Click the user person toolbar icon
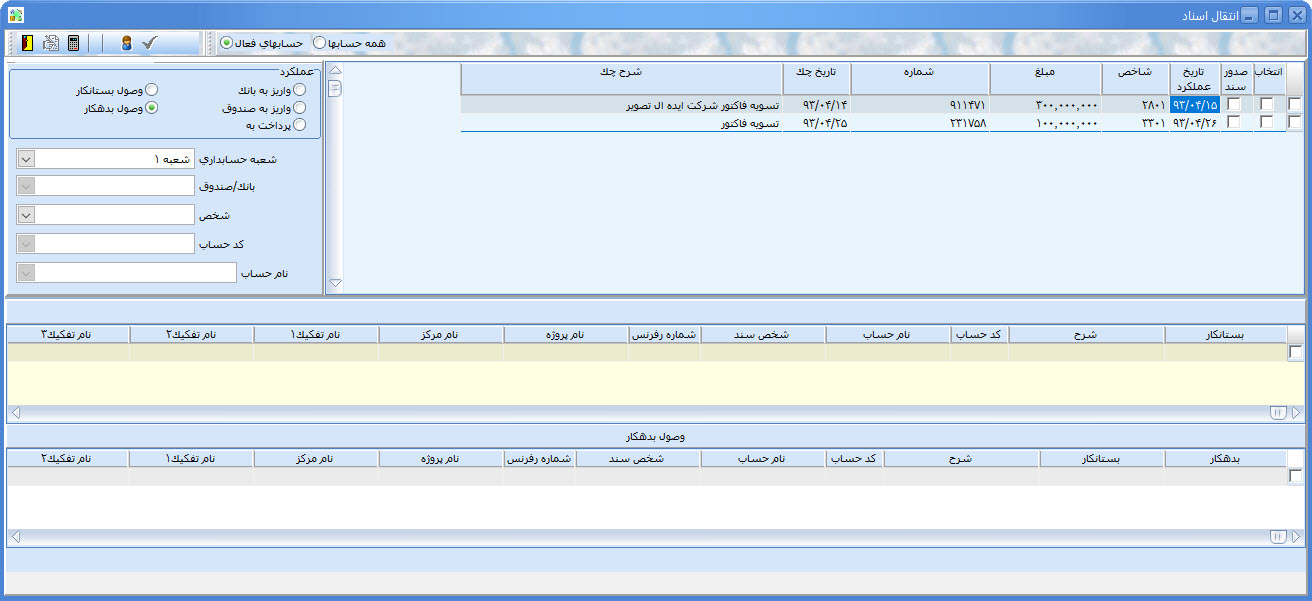The image size is (1312, 601). click(x=126, y=43)
